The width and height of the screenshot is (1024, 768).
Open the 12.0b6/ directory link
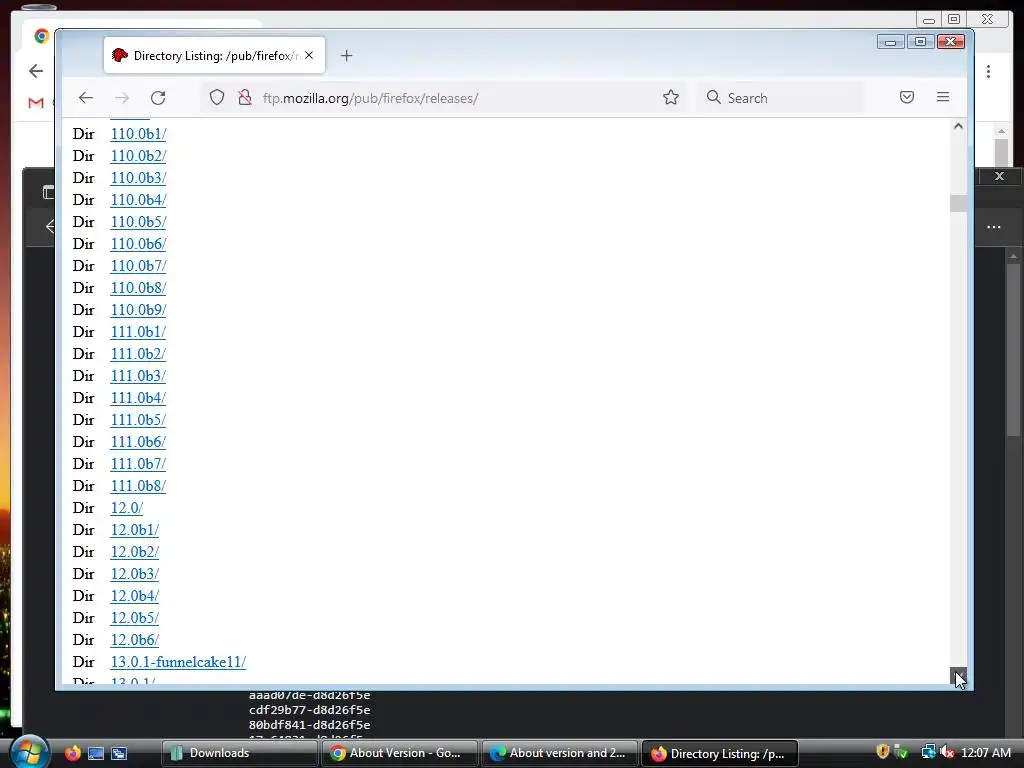click(x=135, y=640)
